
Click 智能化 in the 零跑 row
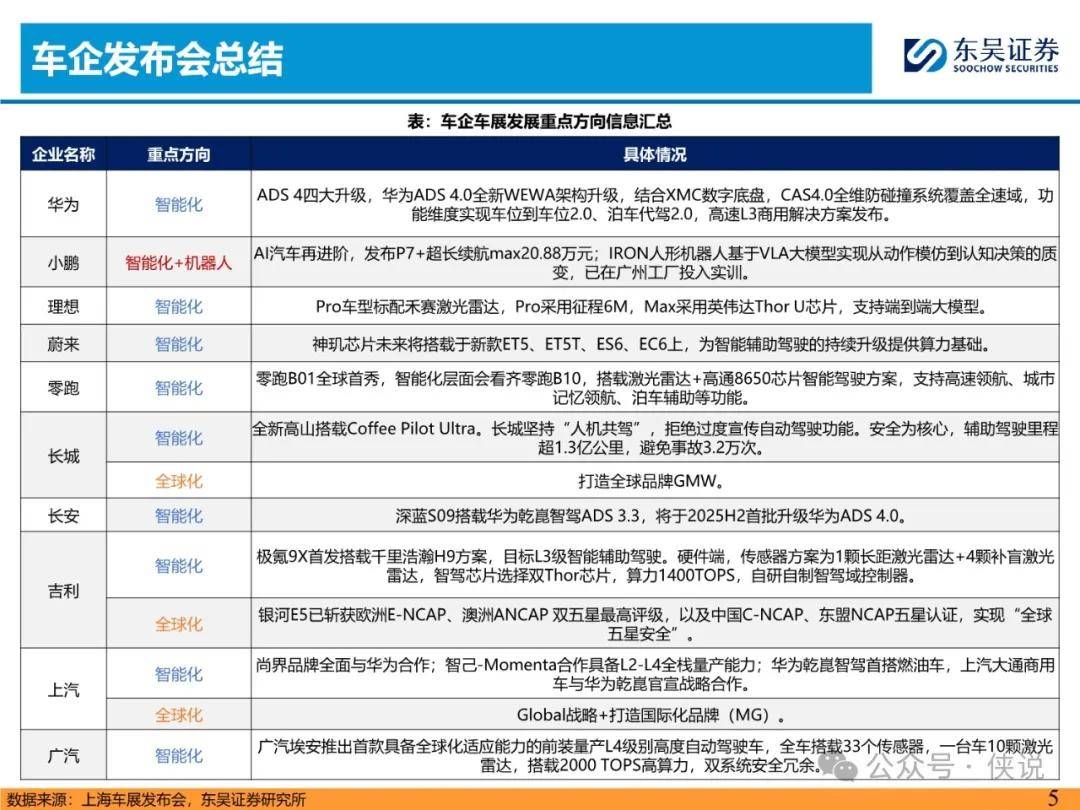pyautogui.click(x=179, y=388)
